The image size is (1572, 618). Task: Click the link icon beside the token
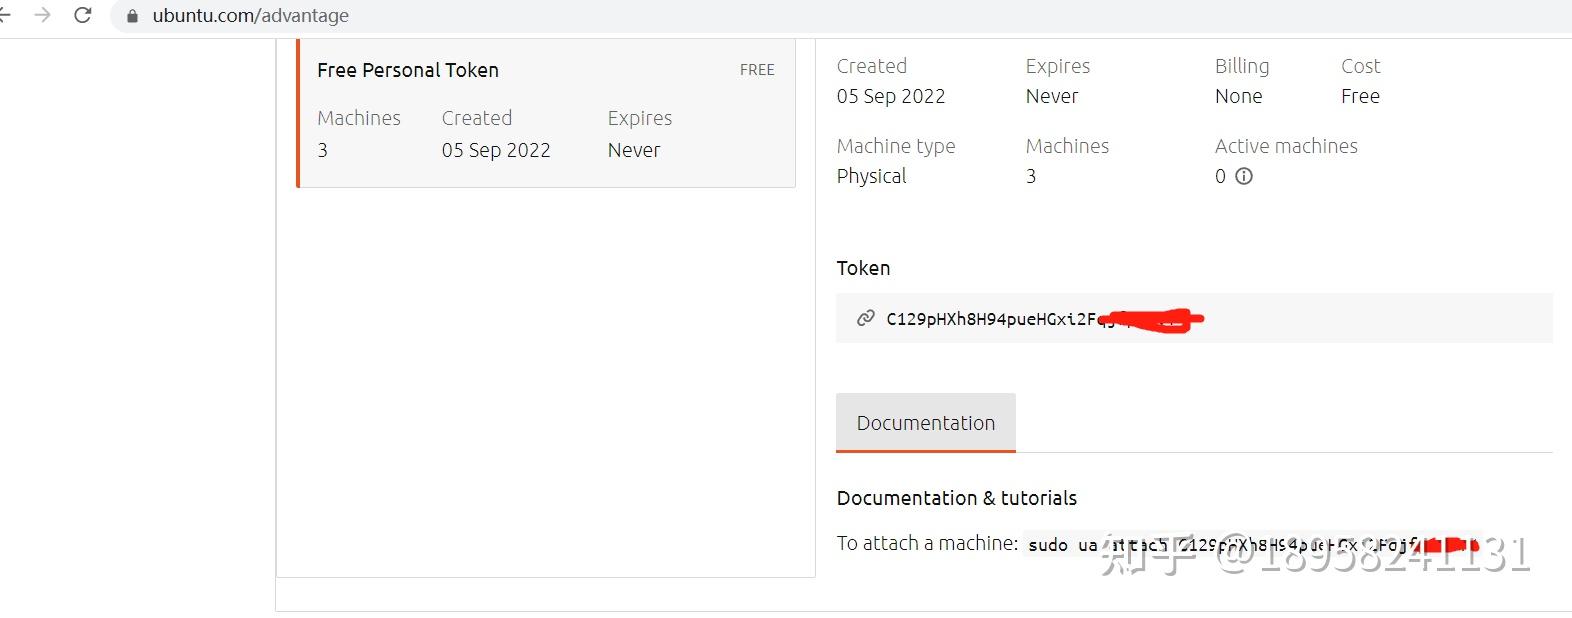click(x=865, y=319)
